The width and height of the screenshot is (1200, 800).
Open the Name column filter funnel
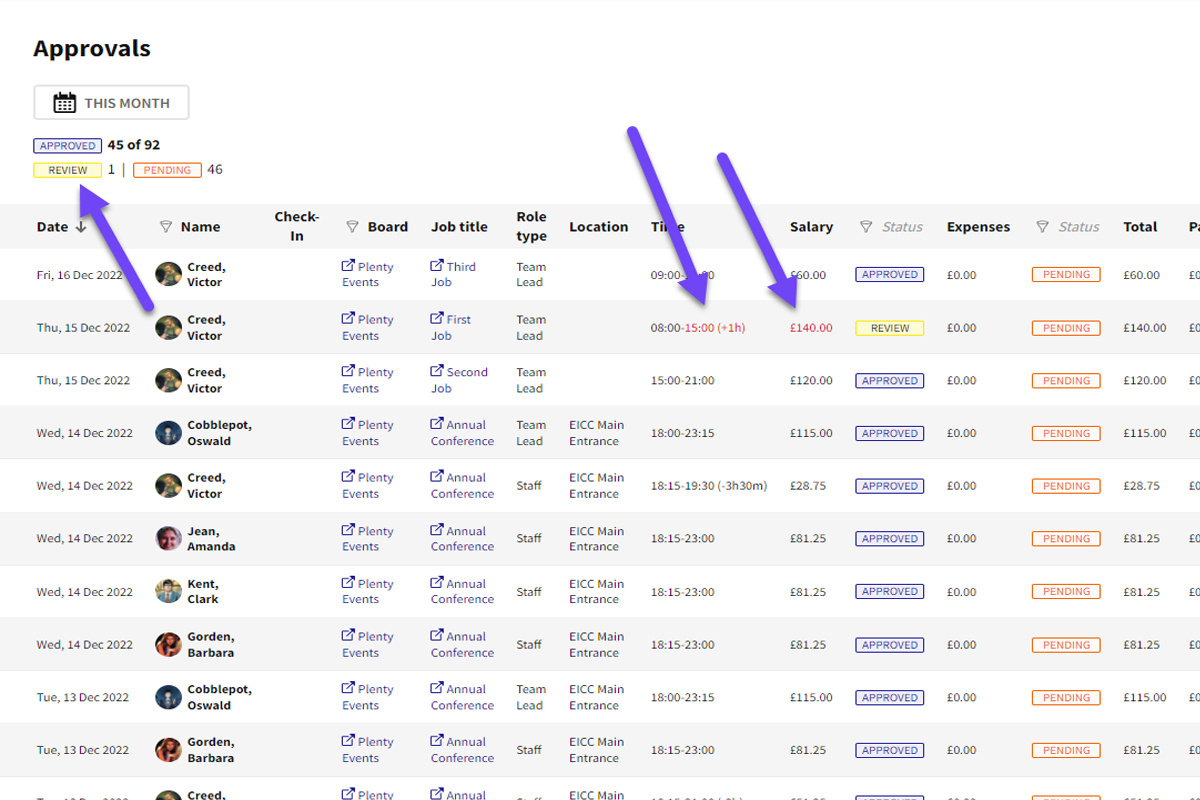coord(165,227)
